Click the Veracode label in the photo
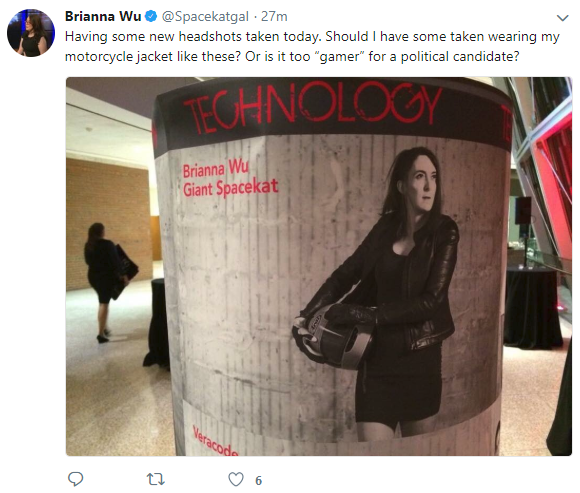Image resolution: width=580 pixels, height=493 pixels. 215,441
